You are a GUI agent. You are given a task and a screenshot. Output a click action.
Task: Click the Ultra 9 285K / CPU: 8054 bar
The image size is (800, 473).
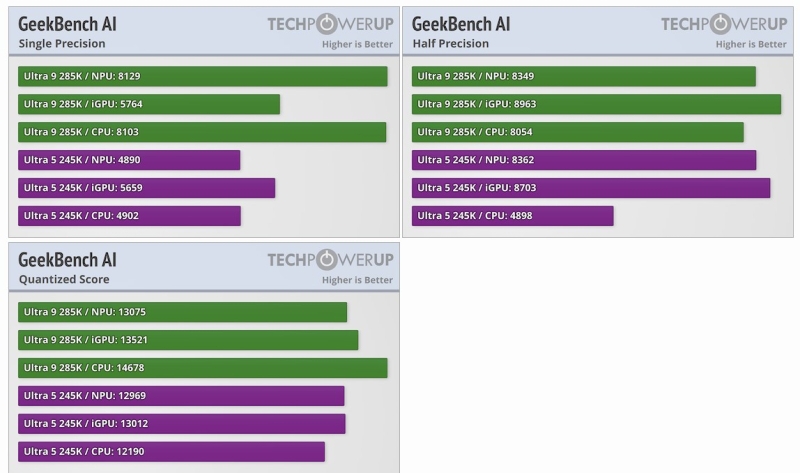click(x=578, y=132)
